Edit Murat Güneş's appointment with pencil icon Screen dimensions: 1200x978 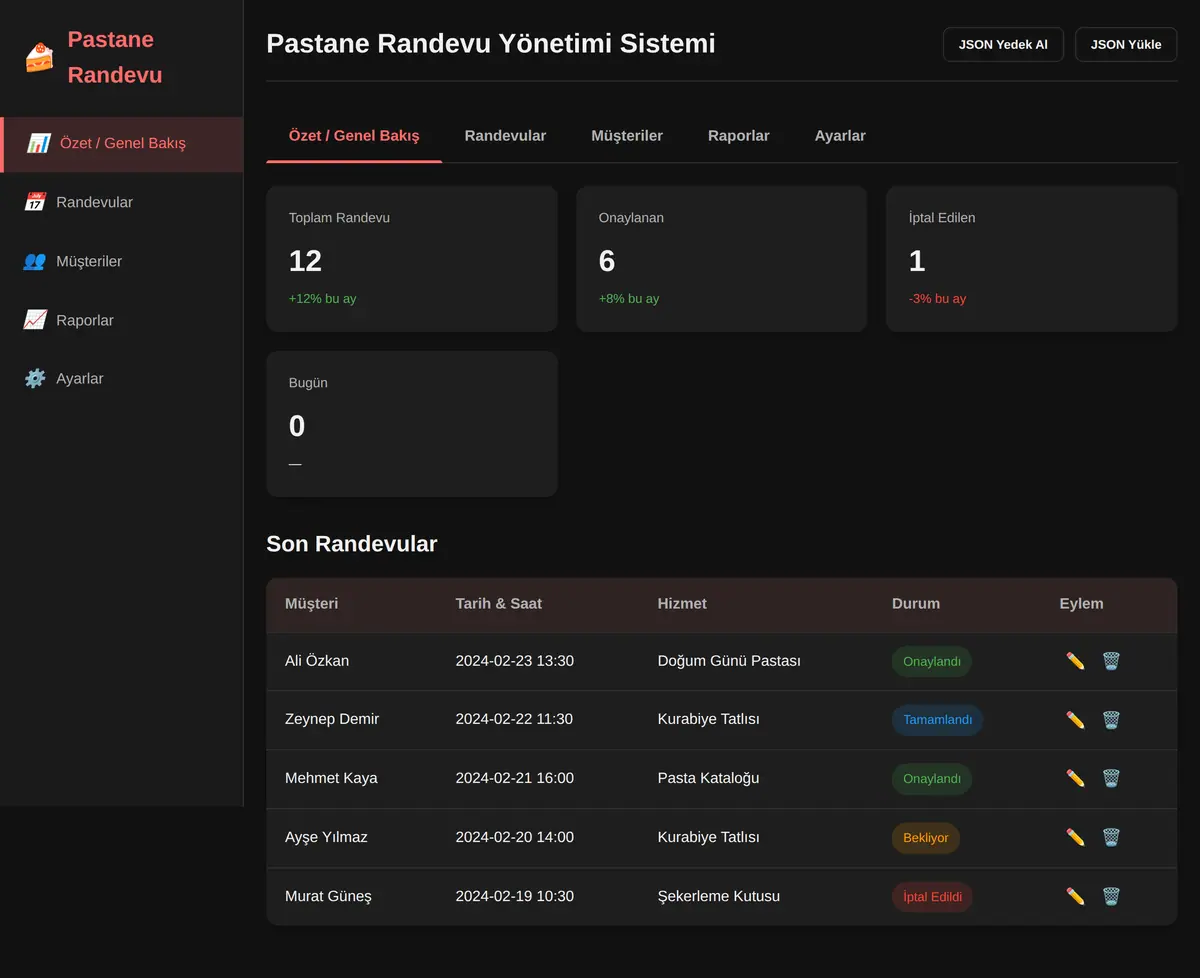click(1076, 896)
